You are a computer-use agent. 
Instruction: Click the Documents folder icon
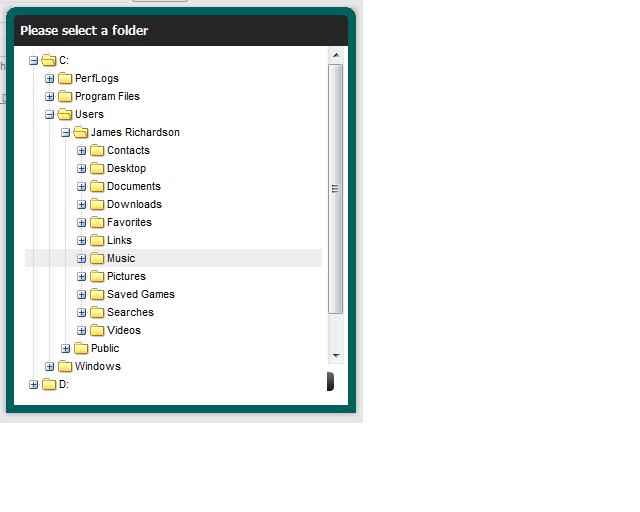click(97, 186)
